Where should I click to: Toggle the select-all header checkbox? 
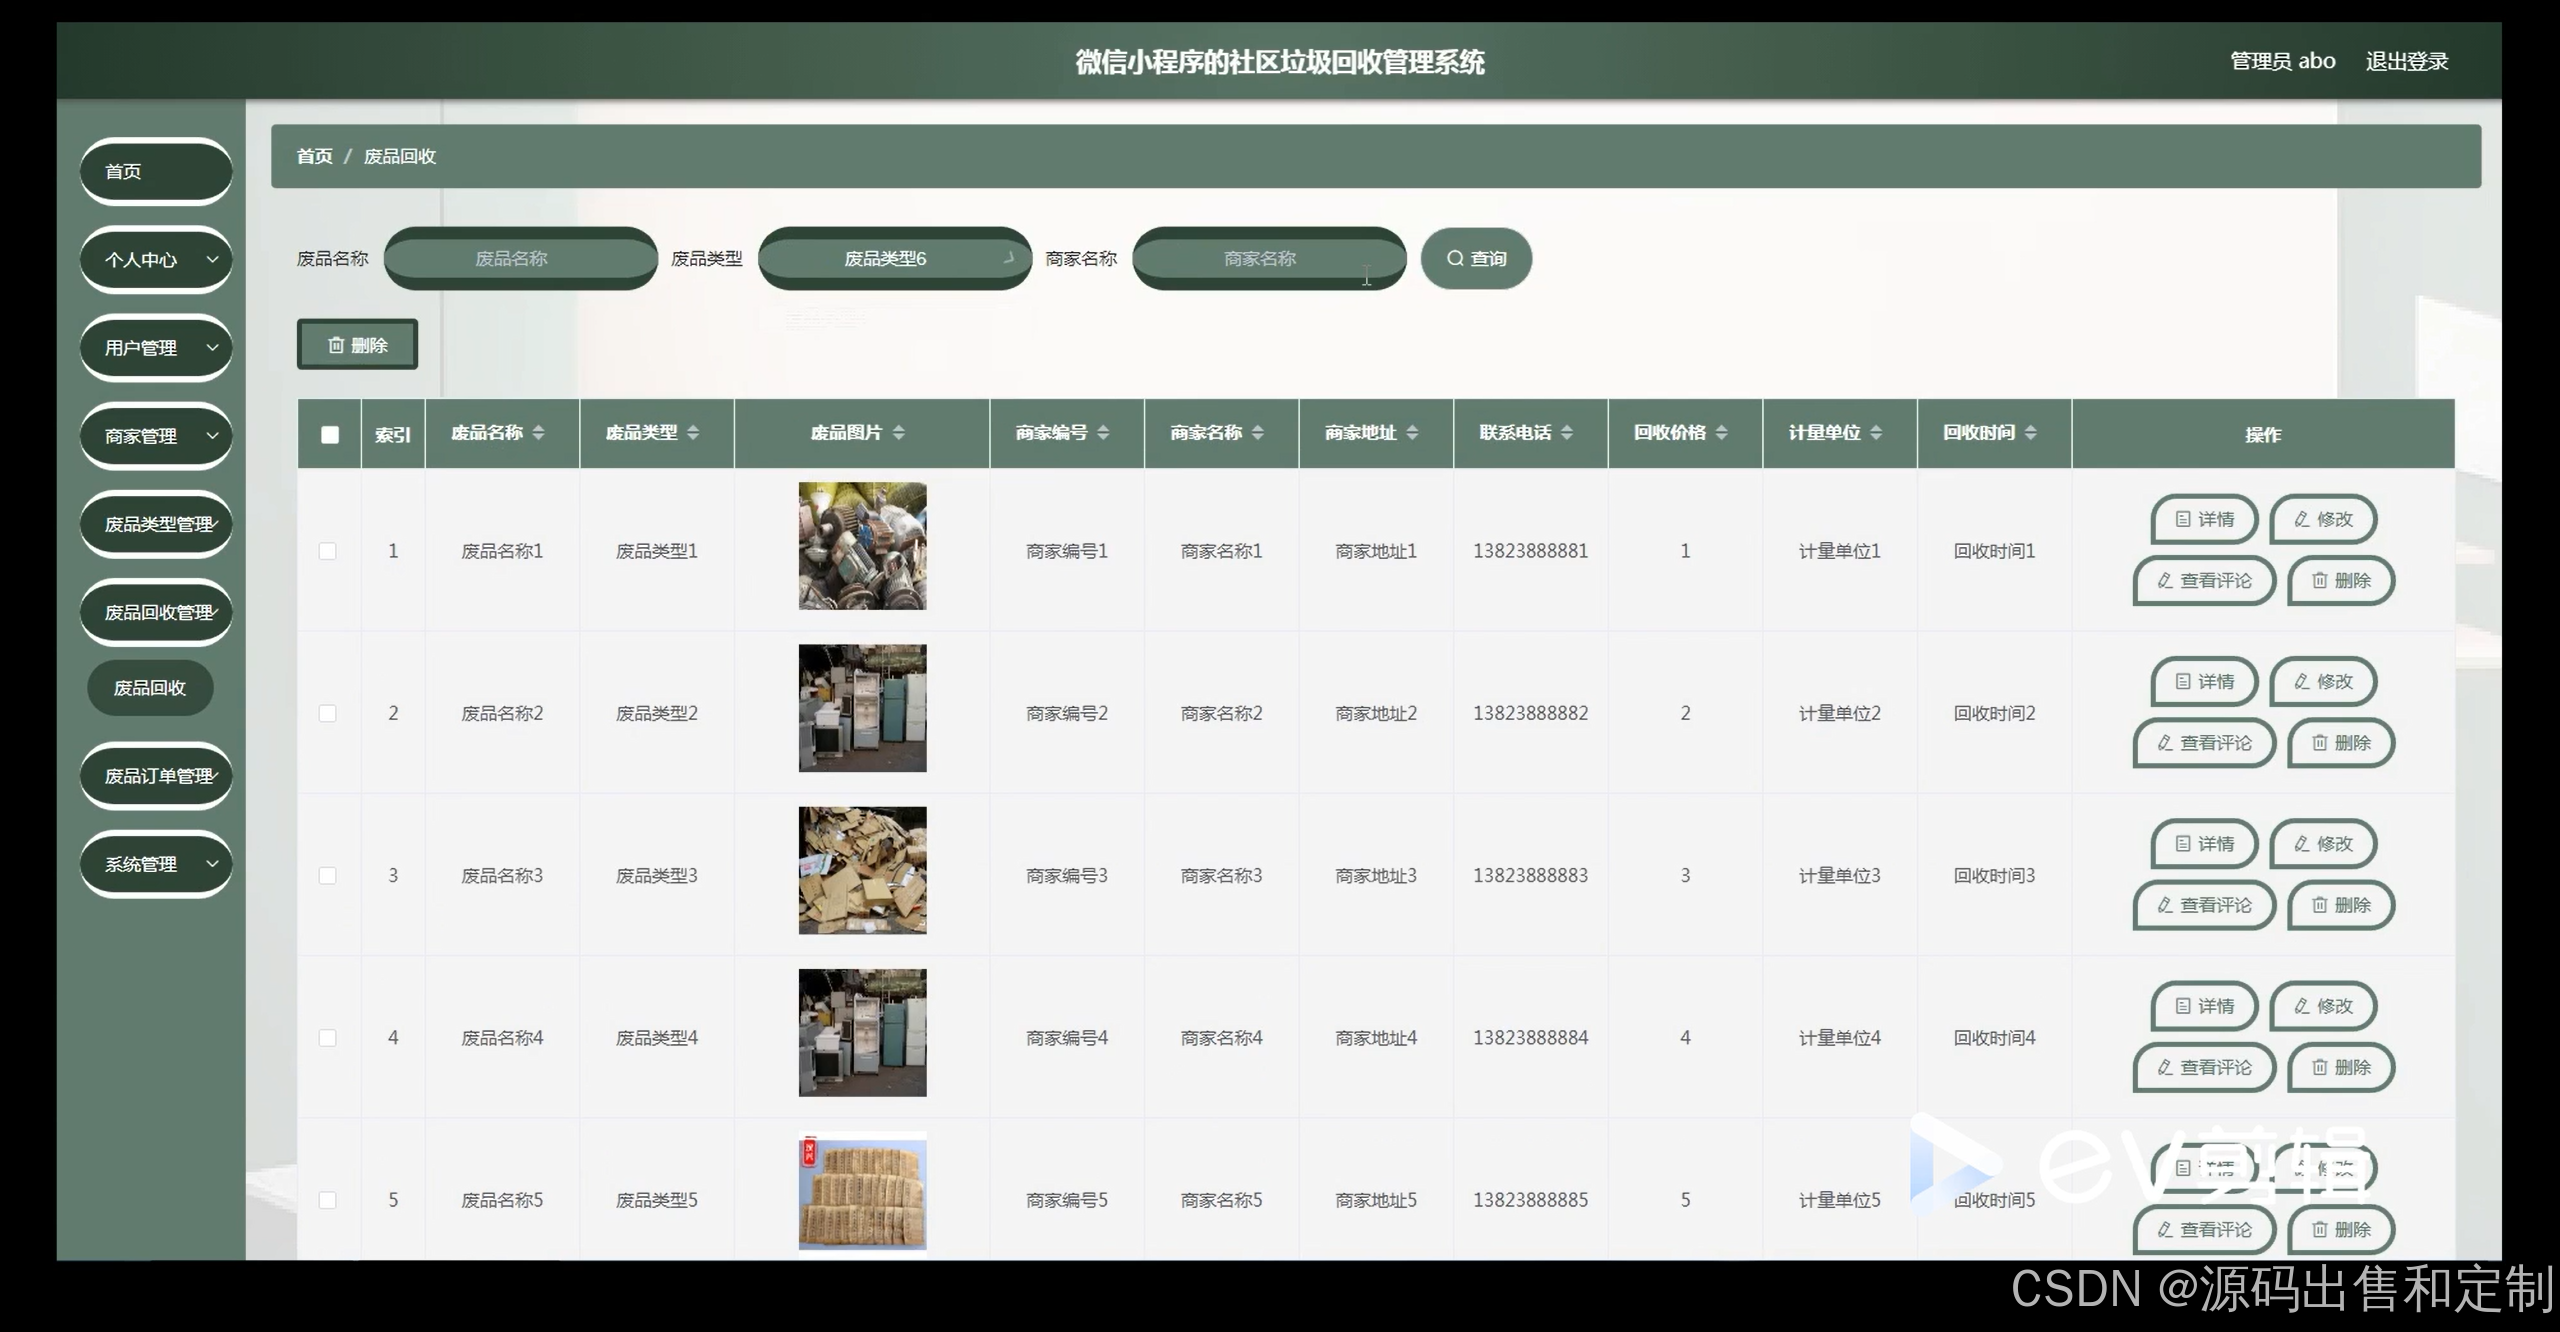[x=330, y=434]
